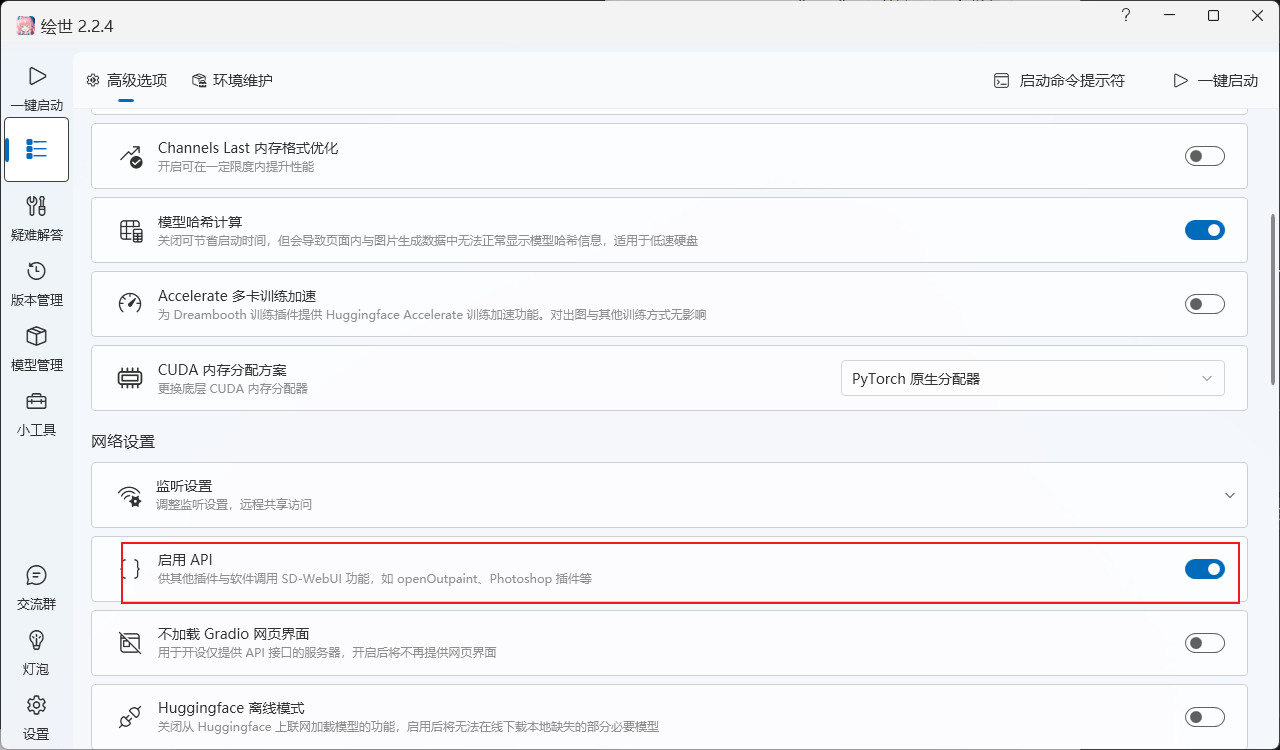
Task: Expand the 监听设置 section
Action: tap(1230, 494)
